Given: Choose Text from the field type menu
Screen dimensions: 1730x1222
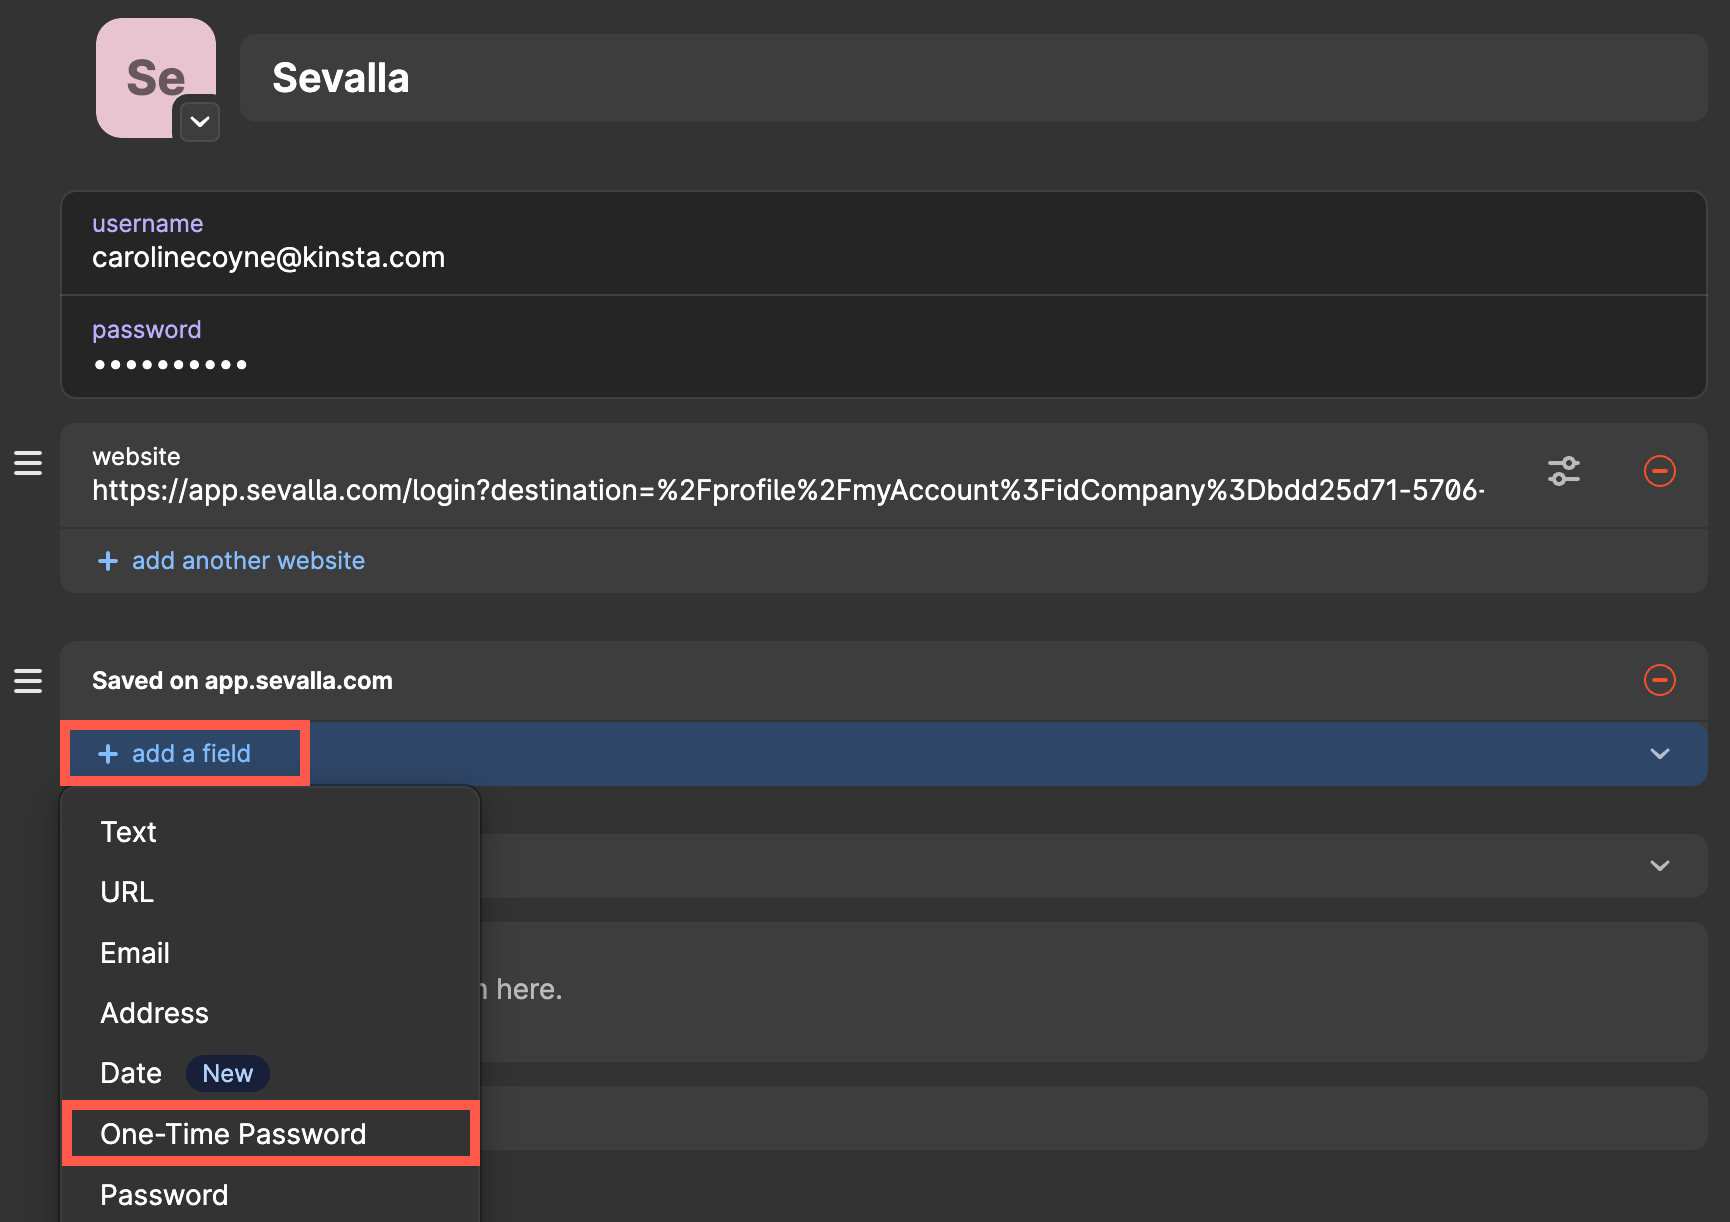Looking at the screenshot, I should [x=270, y=832].
